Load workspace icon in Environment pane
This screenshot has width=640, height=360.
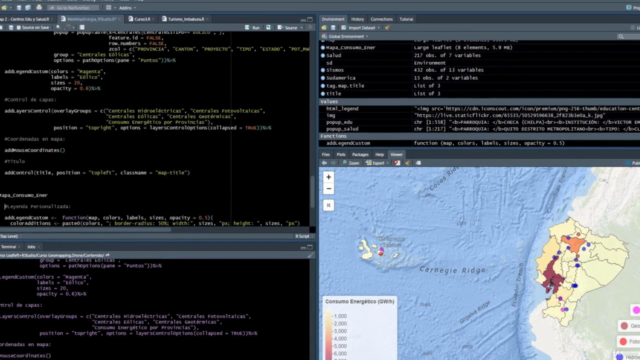324,28
